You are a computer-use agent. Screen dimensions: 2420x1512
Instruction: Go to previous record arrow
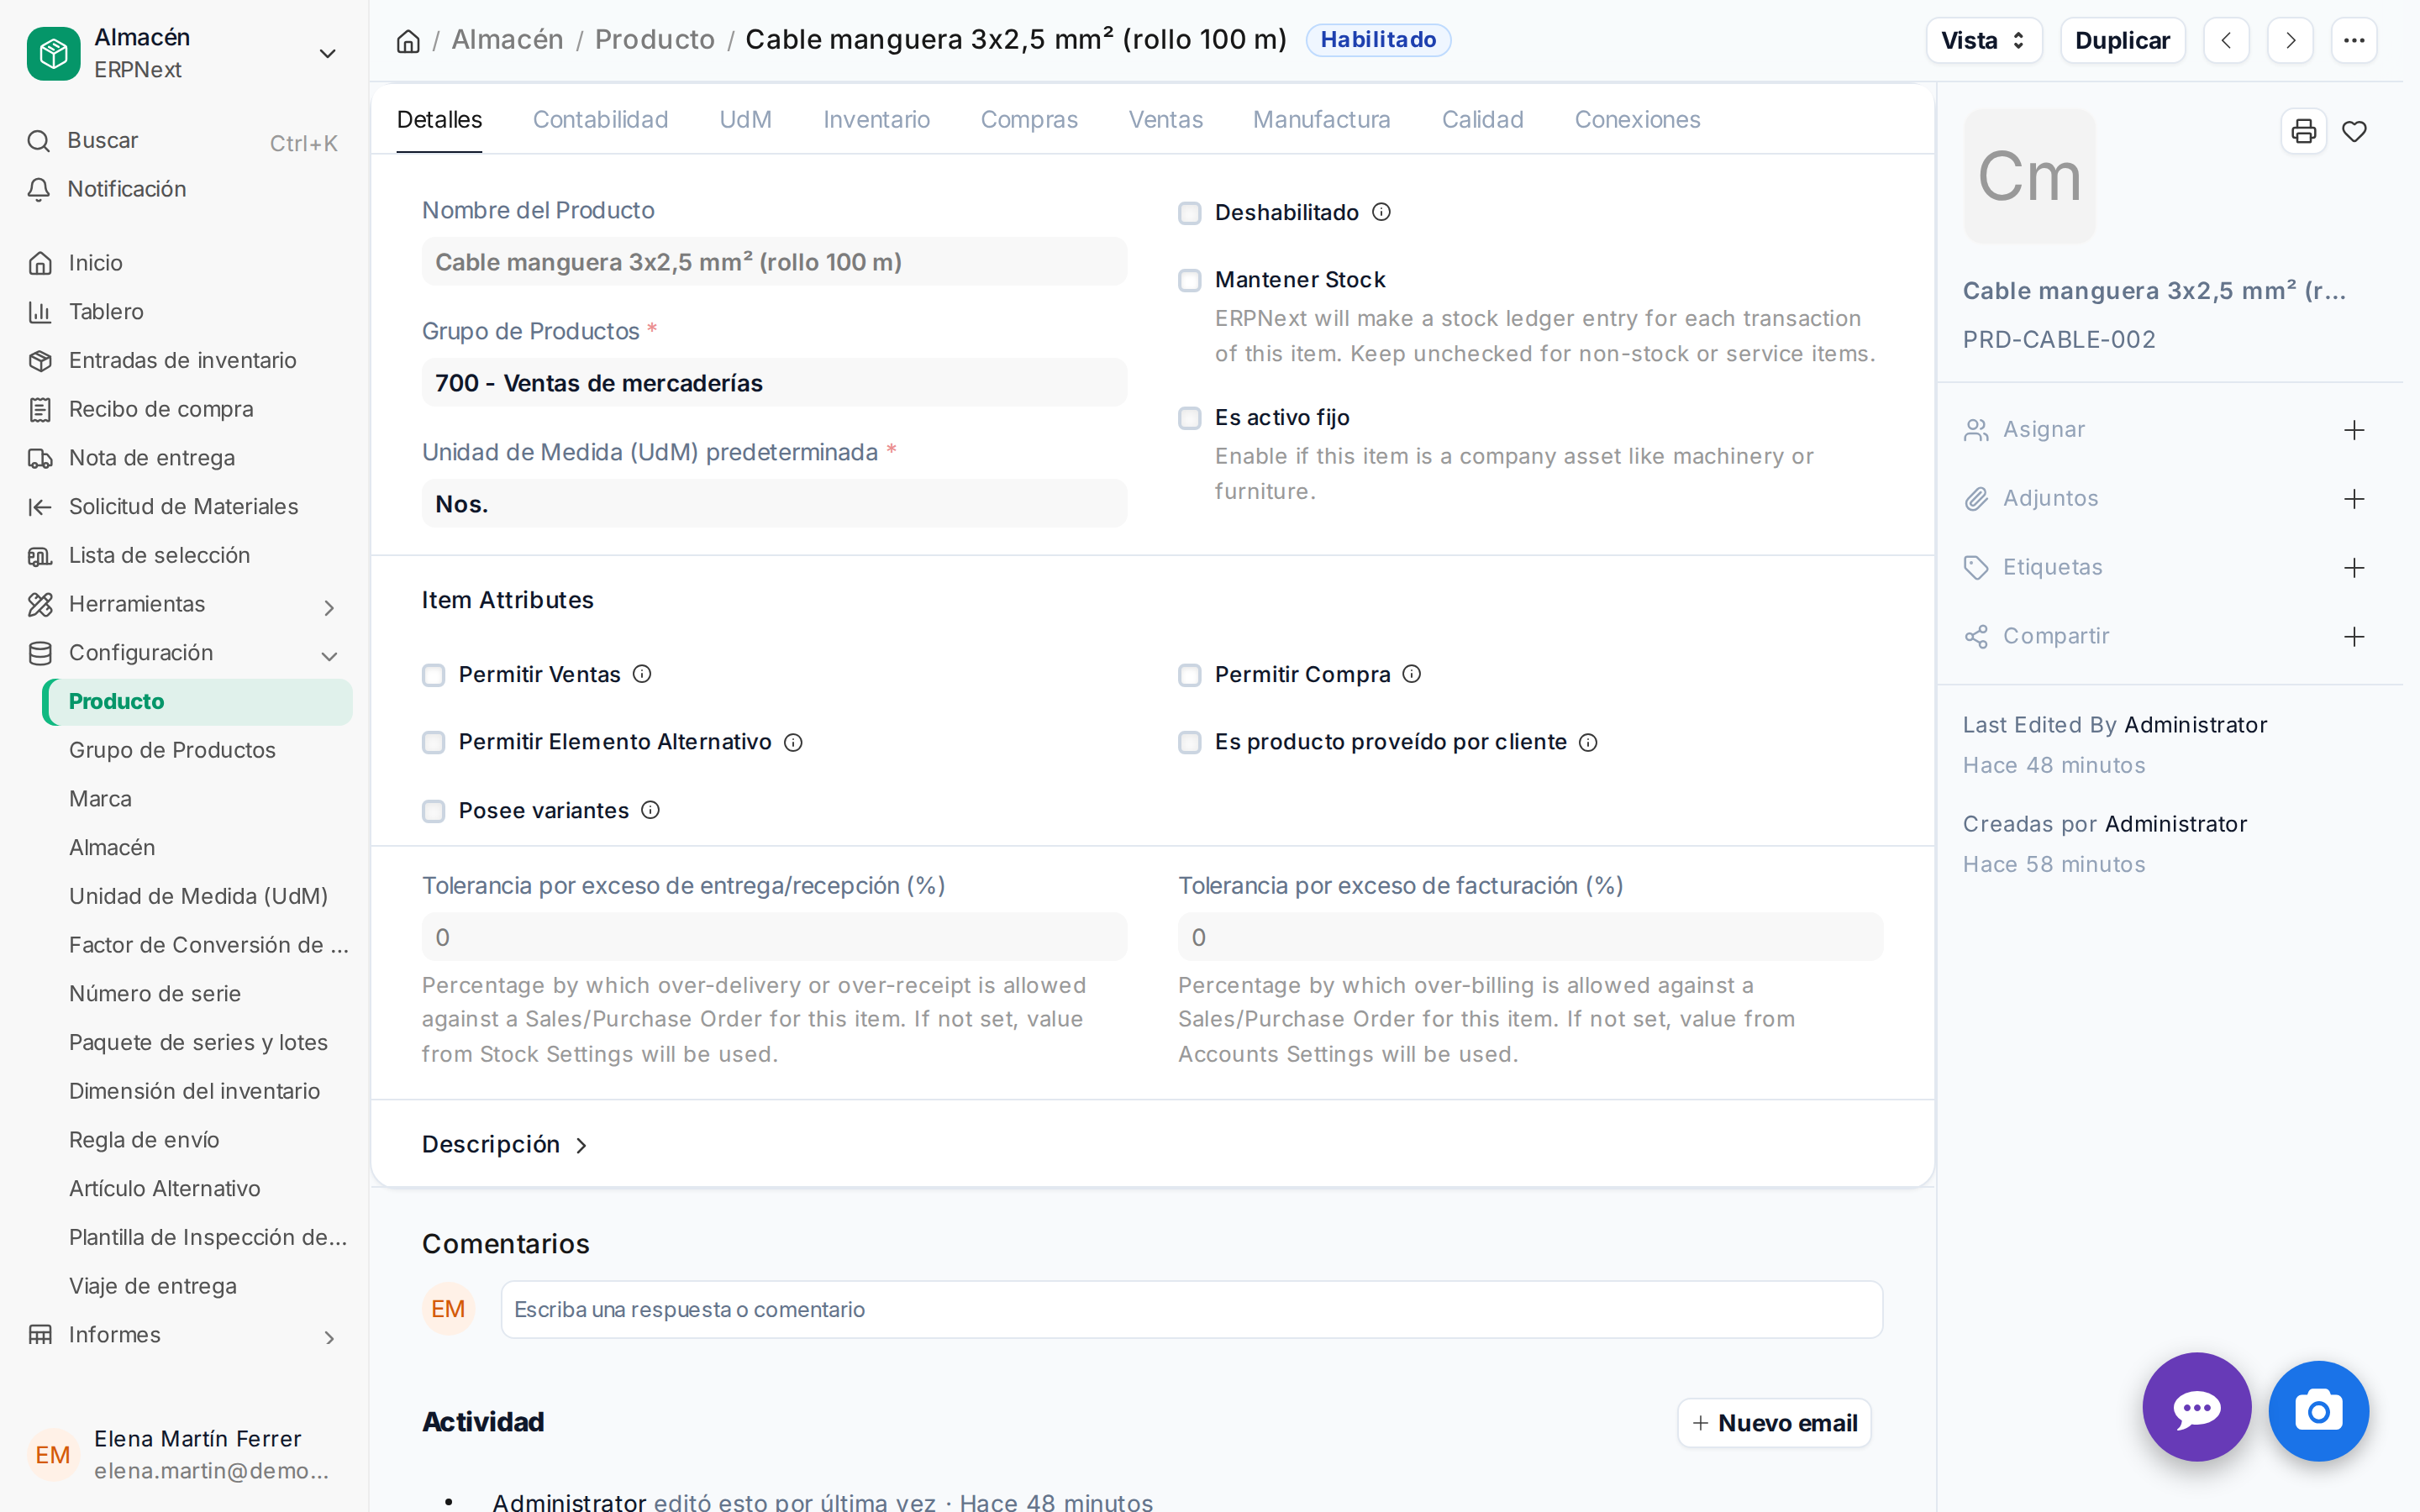(x=2226, y=40)
